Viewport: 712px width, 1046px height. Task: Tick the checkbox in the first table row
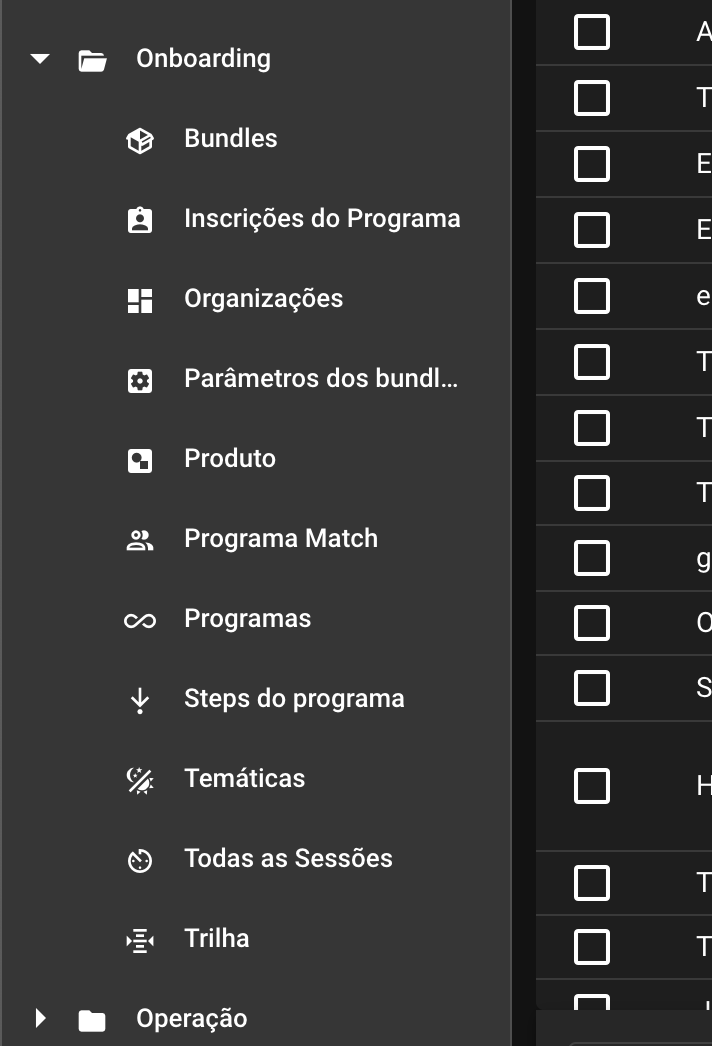pos(592,32)
